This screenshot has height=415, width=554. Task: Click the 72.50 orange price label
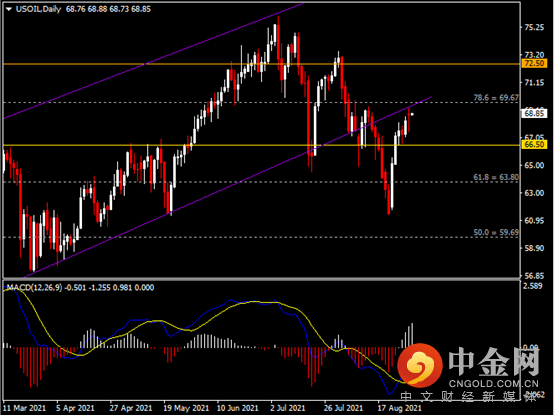pos(534,64)
